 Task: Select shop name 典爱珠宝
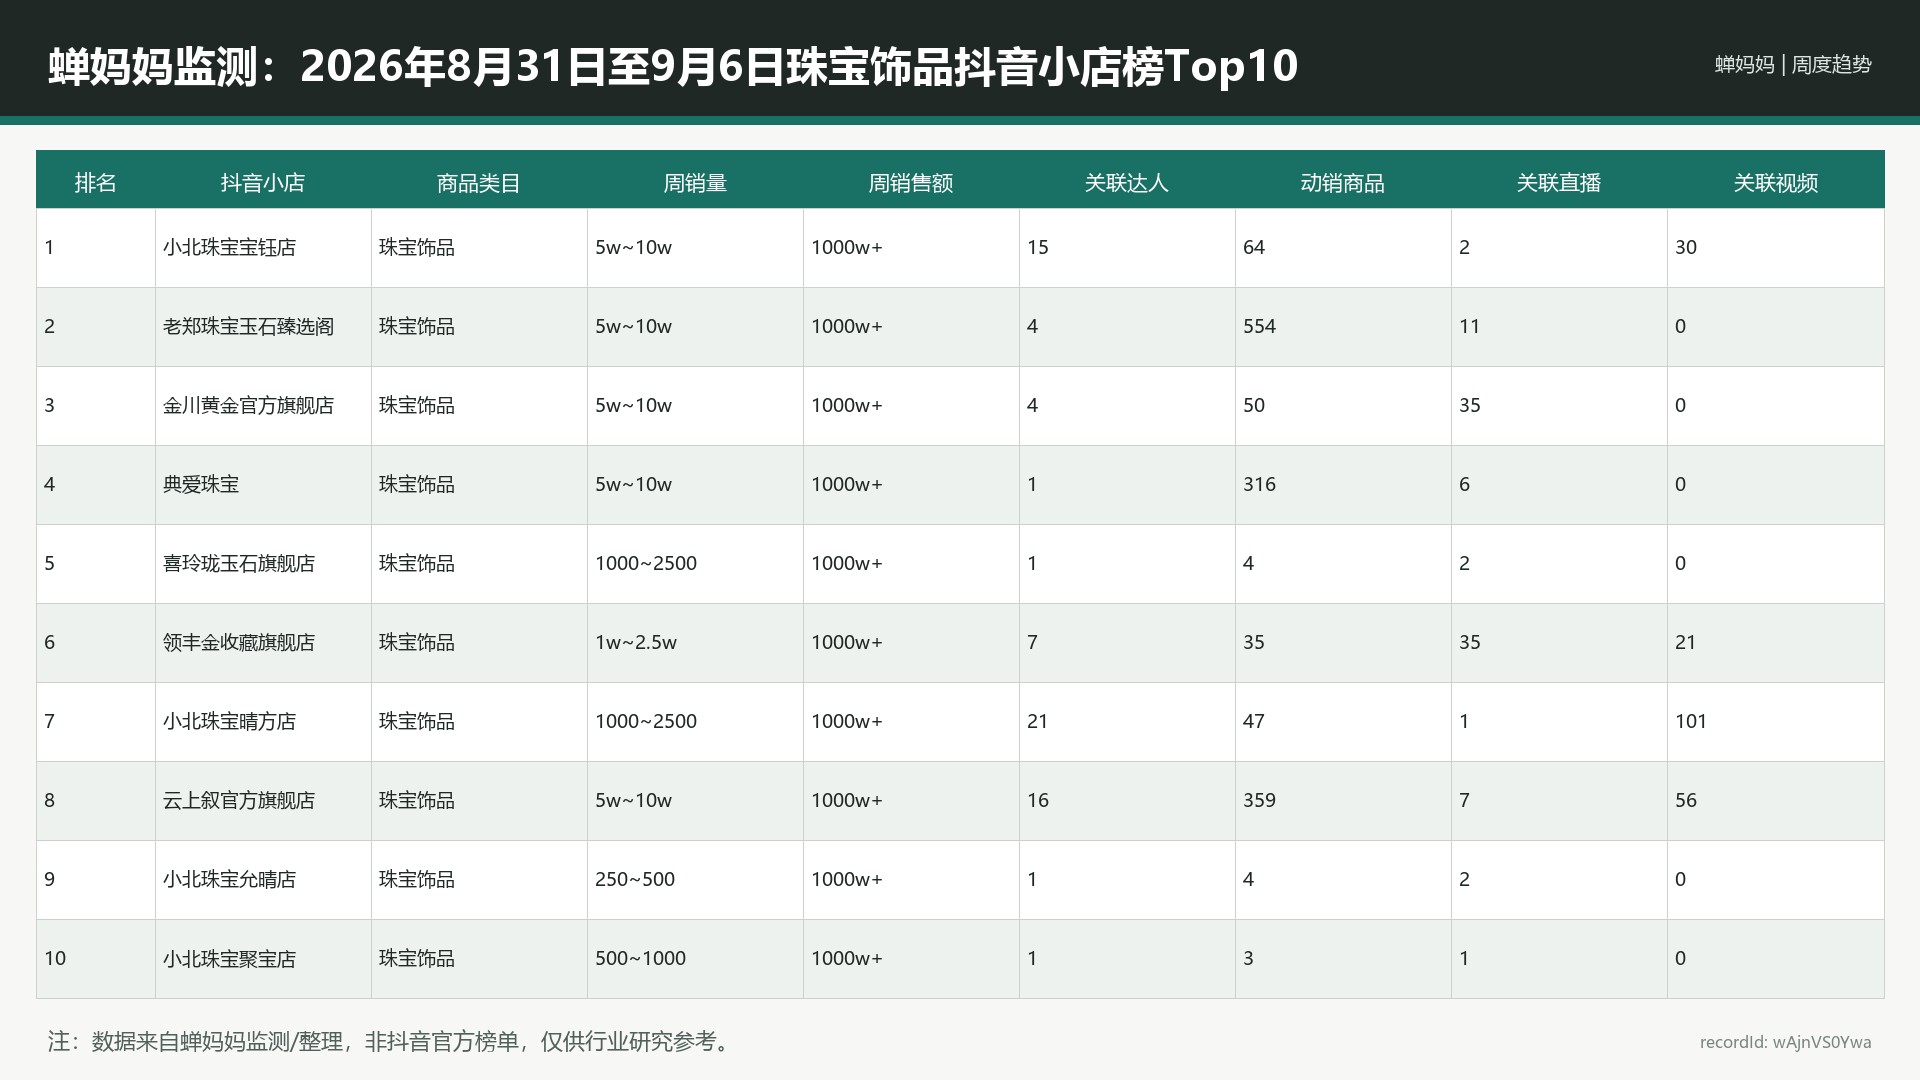[201, 484]
